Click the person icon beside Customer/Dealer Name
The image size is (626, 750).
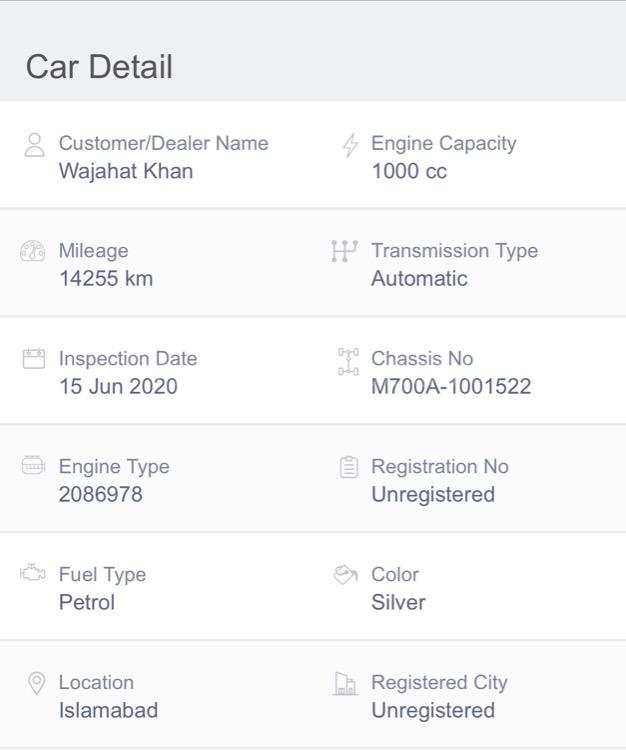click(x=34, y=145)
